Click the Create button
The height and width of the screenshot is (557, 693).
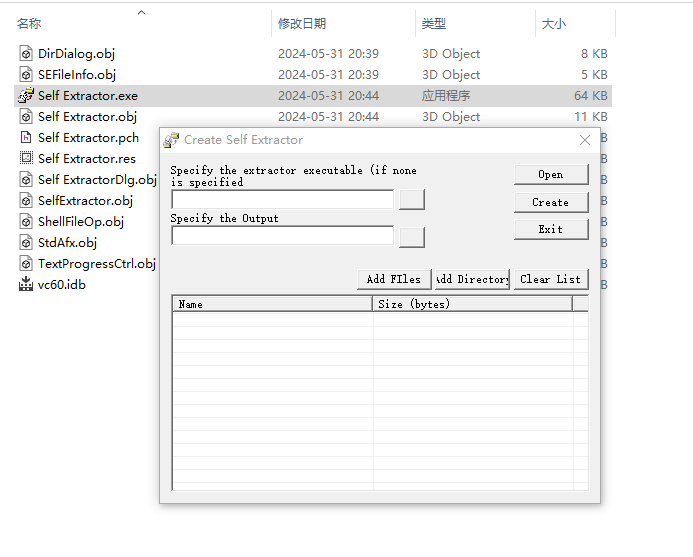[x=551, y=202]
